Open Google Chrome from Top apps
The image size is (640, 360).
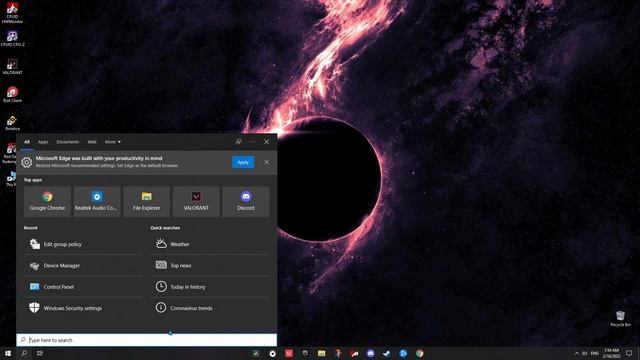click(x=47, y=201)
